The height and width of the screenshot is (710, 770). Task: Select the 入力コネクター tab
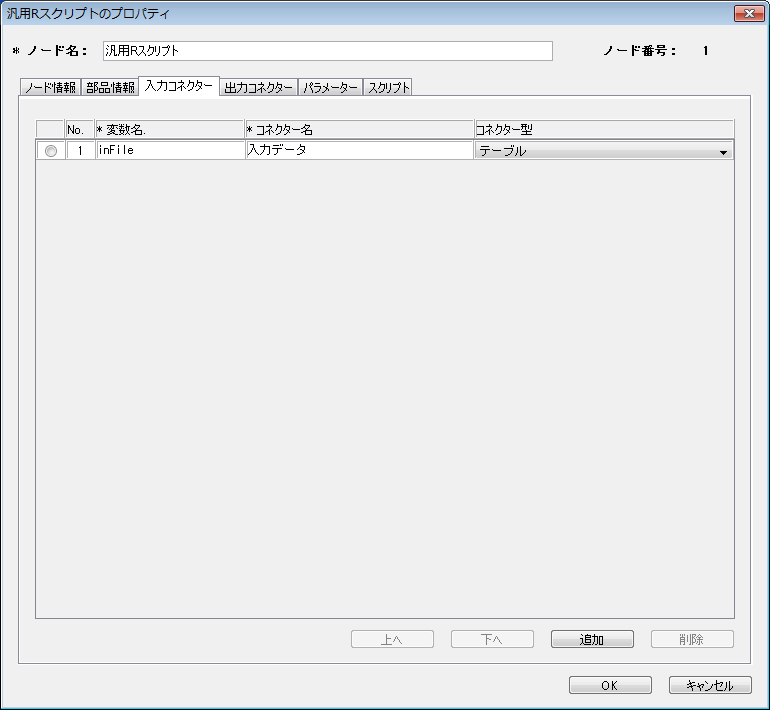coord(178,87)
